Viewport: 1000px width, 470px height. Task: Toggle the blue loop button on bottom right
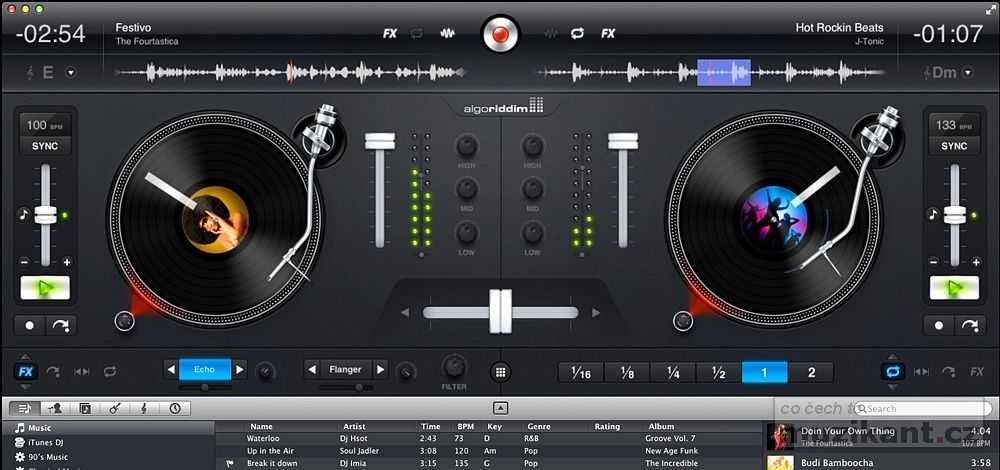point(892,371)
